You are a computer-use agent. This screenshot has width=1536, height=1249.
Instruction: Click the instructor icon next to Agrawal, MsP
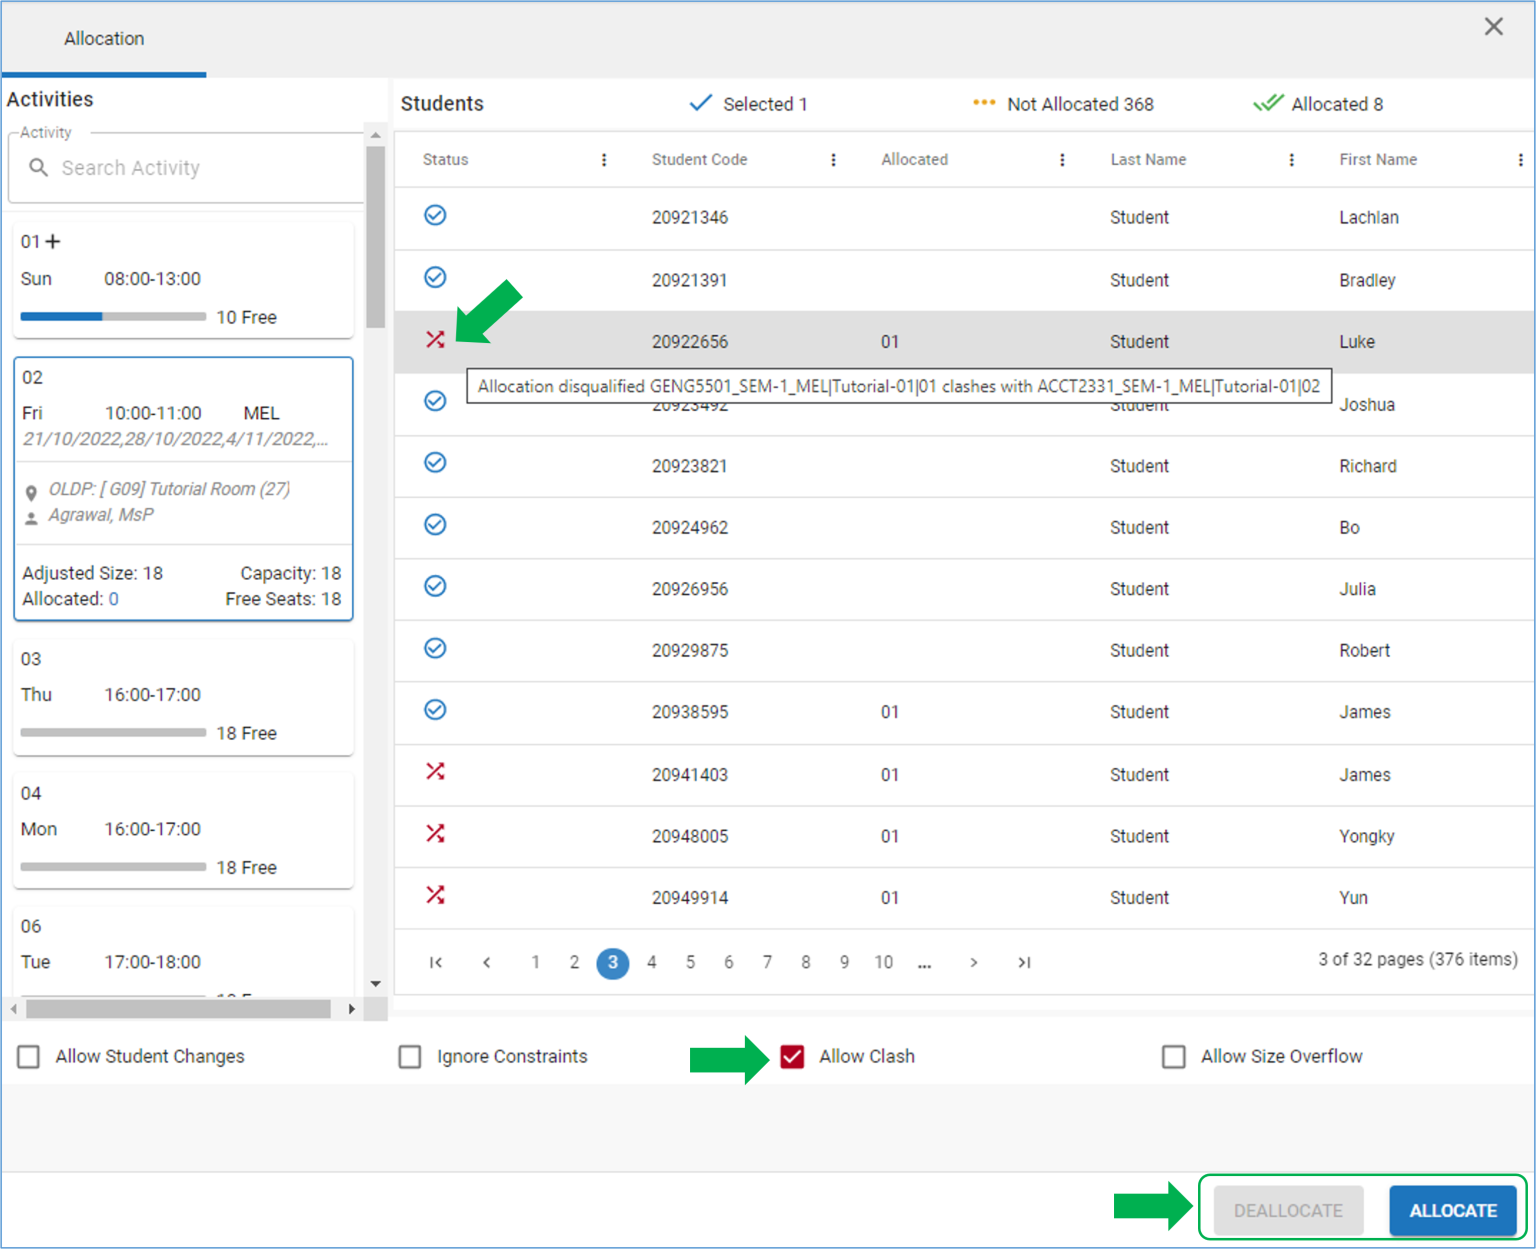coord(31,515)
